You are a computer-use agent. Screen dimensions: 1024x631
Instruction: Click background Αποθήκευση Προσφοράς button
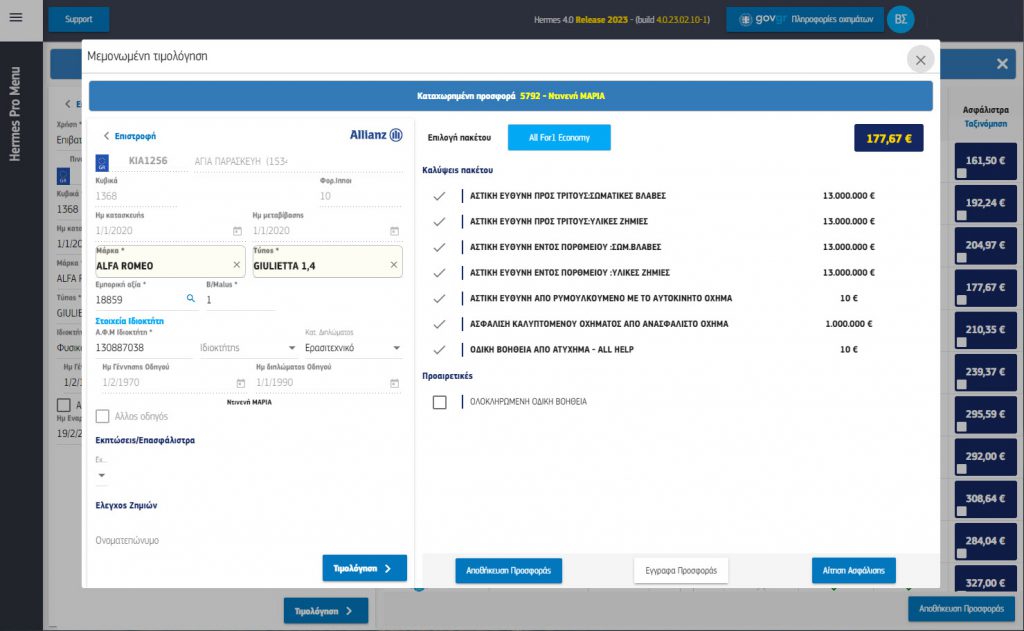click(x=961, y=608)
